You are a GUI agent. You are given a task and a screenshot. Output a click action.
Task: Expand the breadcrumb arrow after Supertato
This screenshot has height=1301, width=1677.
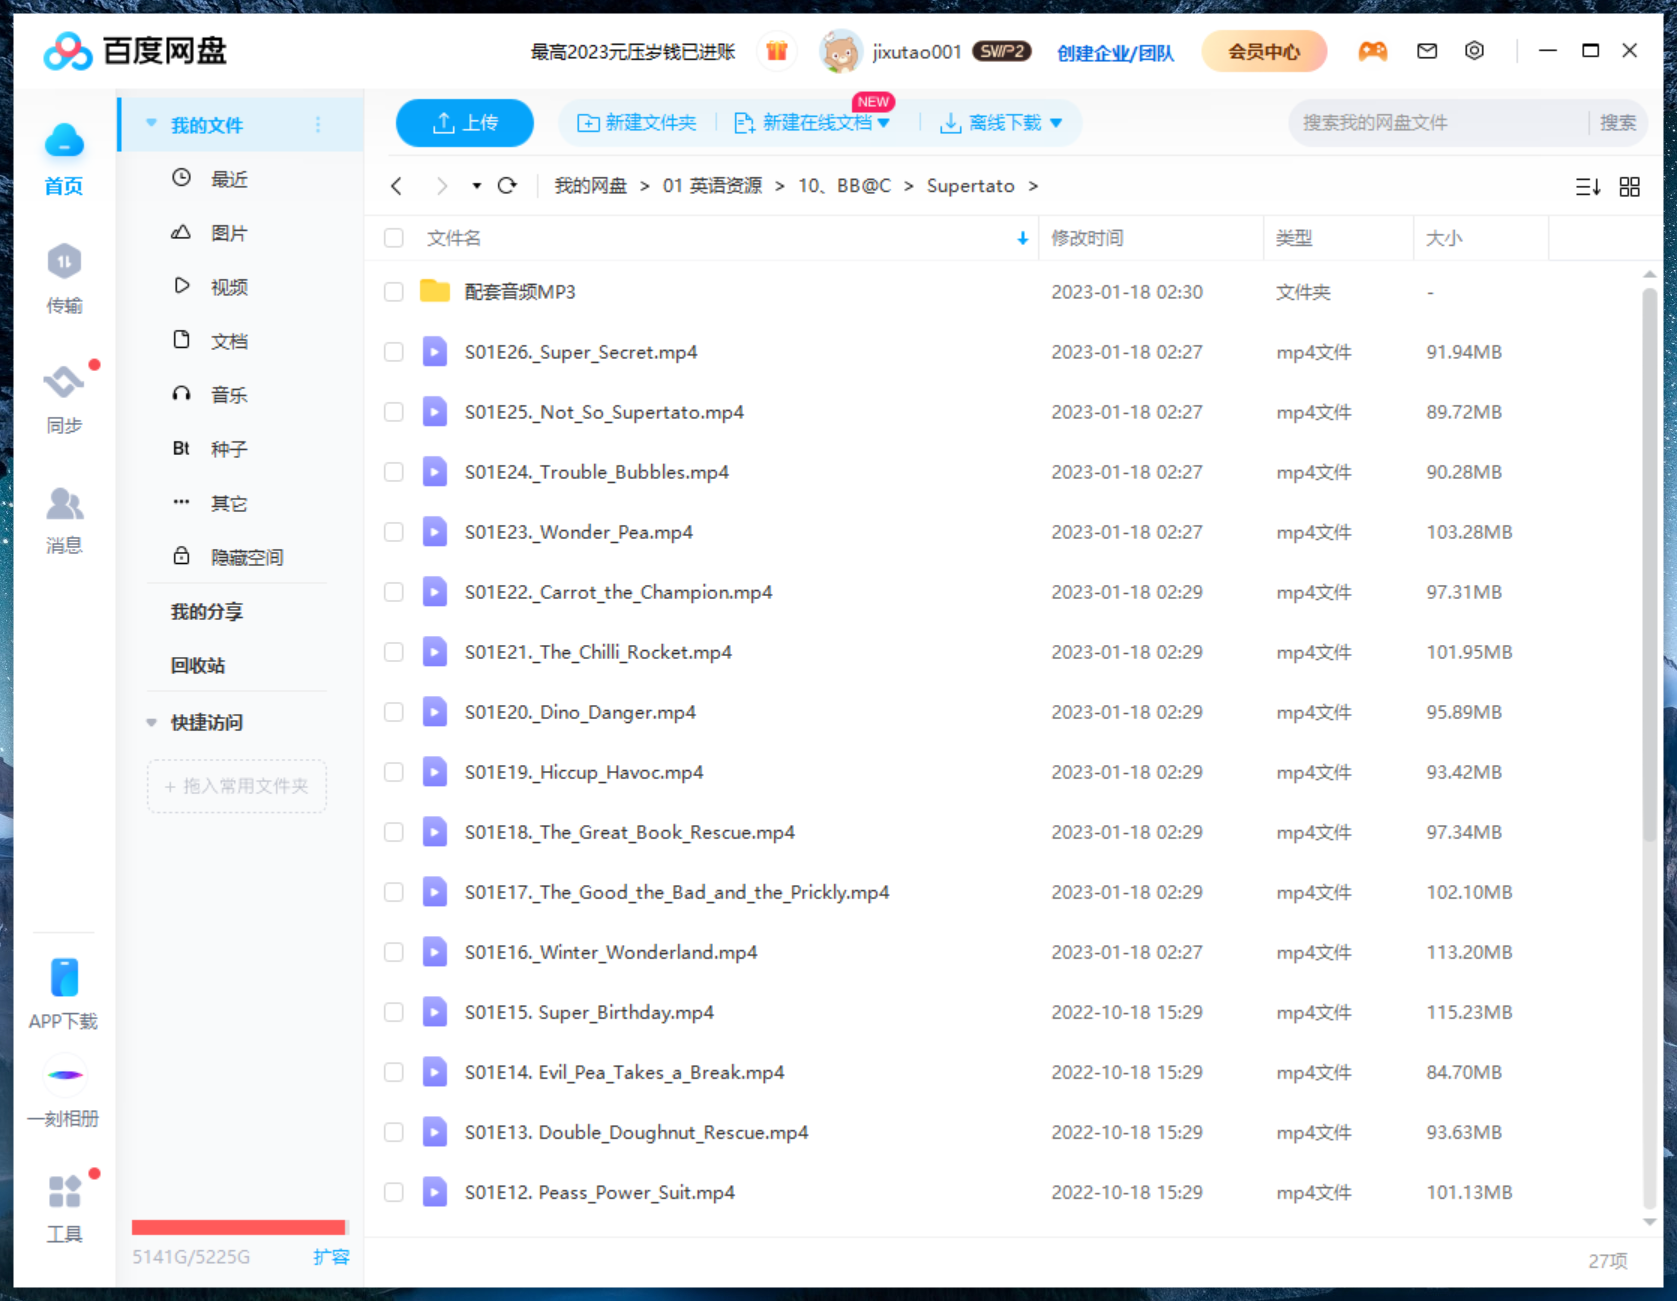1033,186
